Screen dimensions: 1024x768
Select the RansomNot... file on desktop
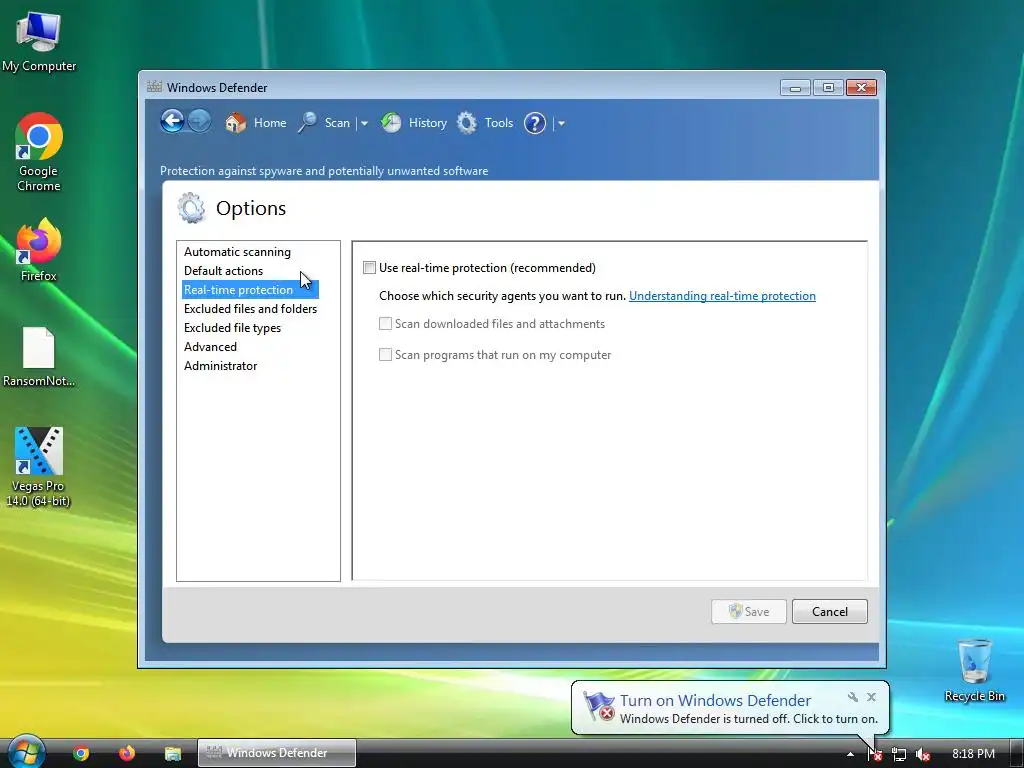[x=39, y=357]
